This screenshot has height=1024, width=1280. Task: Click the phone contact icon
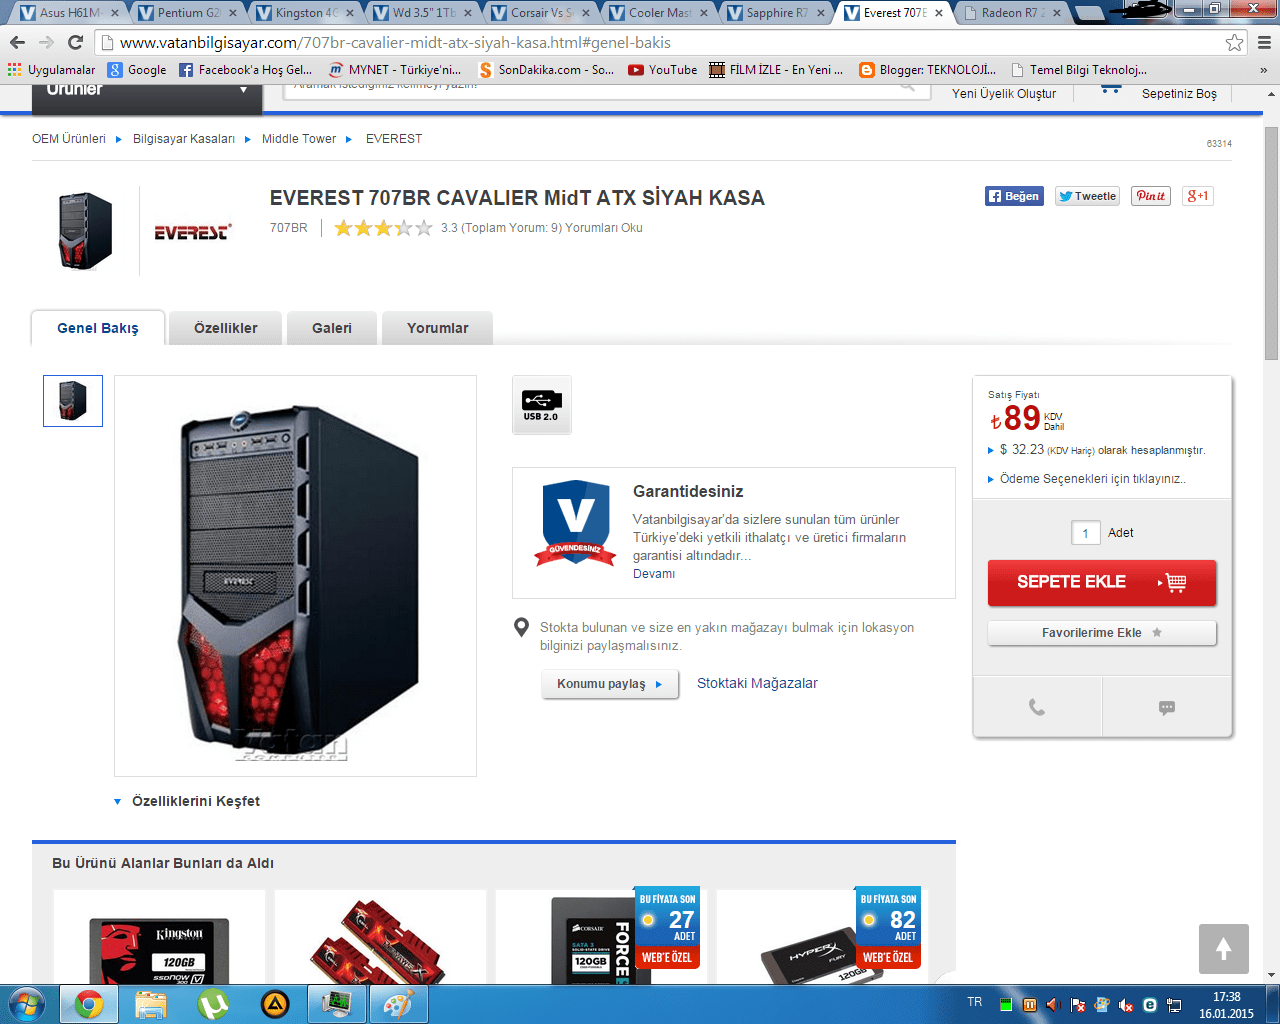(1037, 707)
